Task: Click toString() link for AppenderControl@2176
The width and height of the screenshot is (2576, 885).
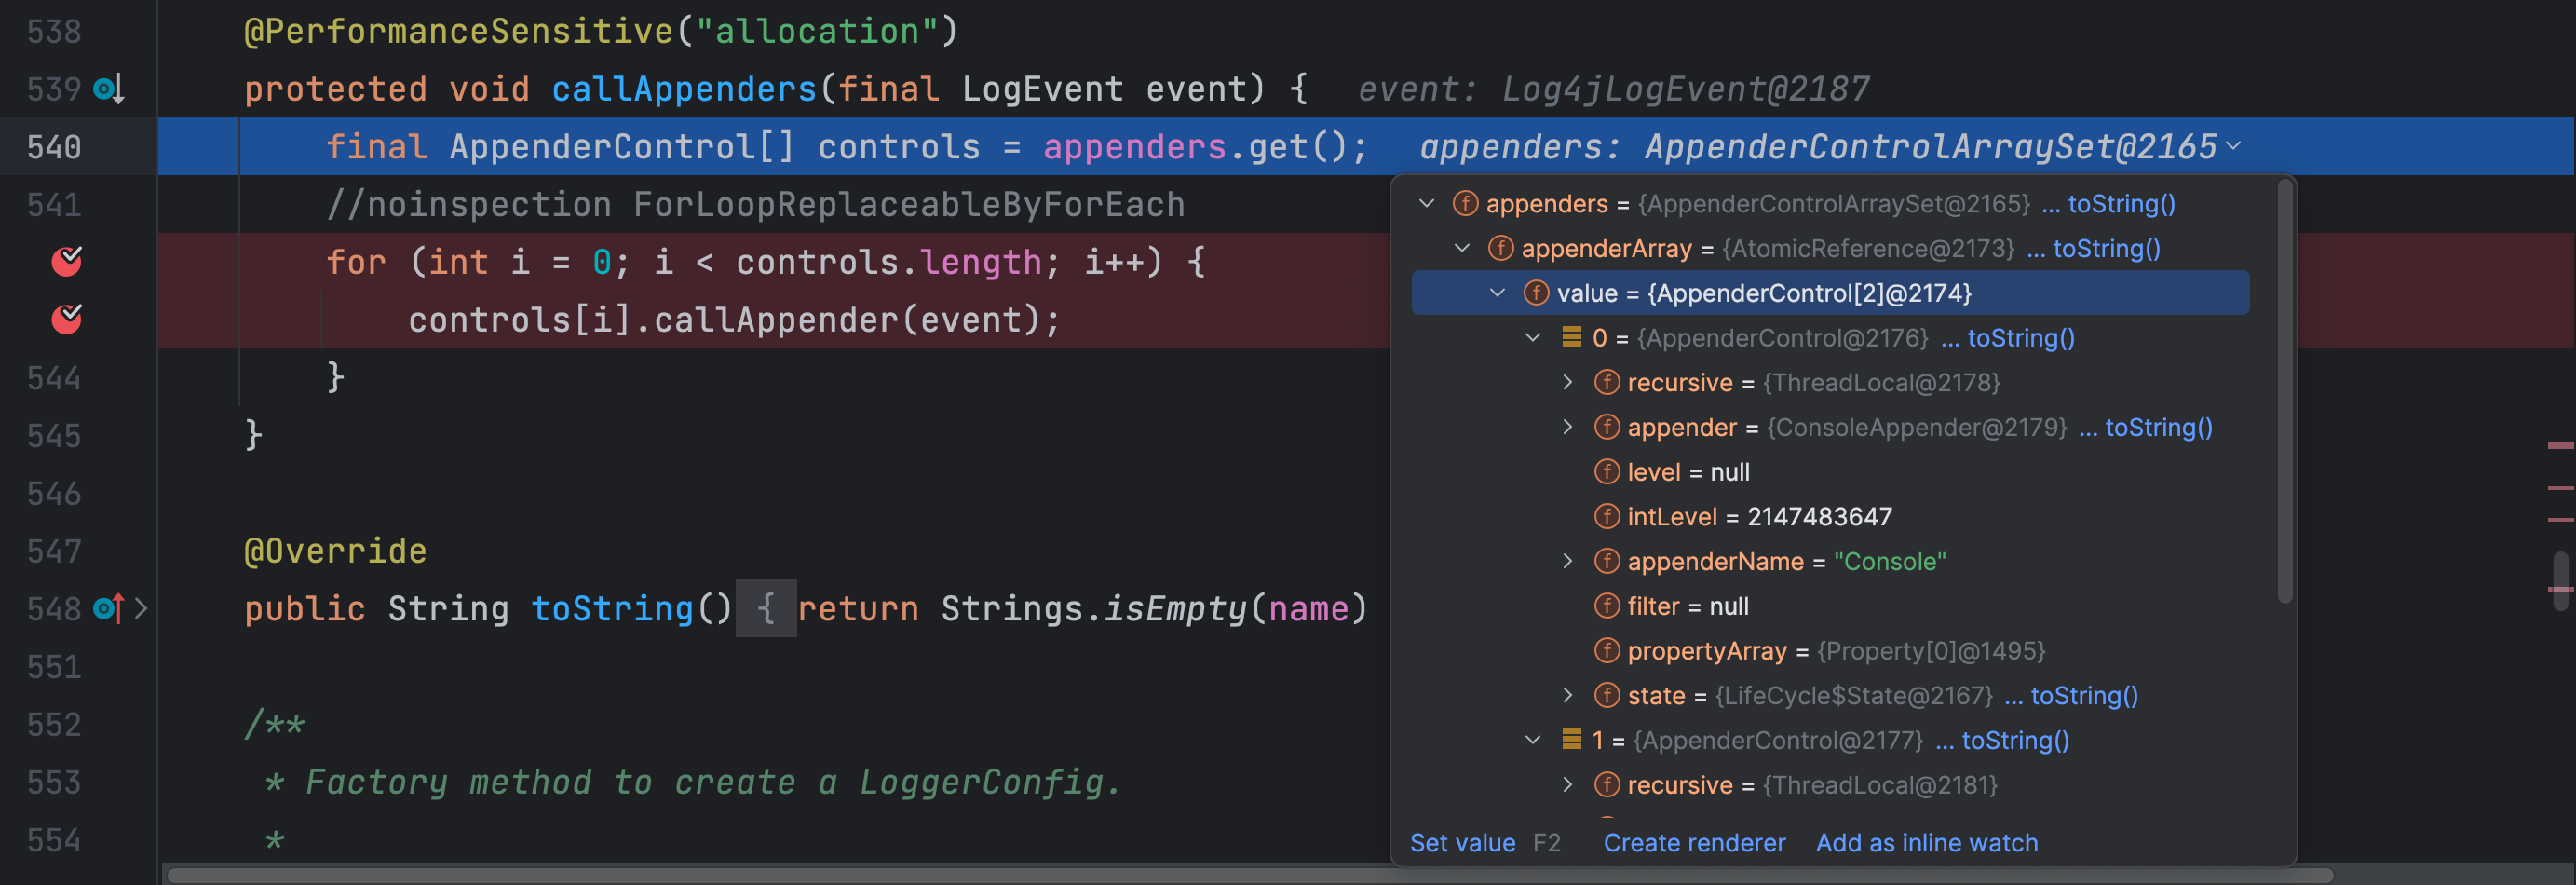Action: (2020, 338)
